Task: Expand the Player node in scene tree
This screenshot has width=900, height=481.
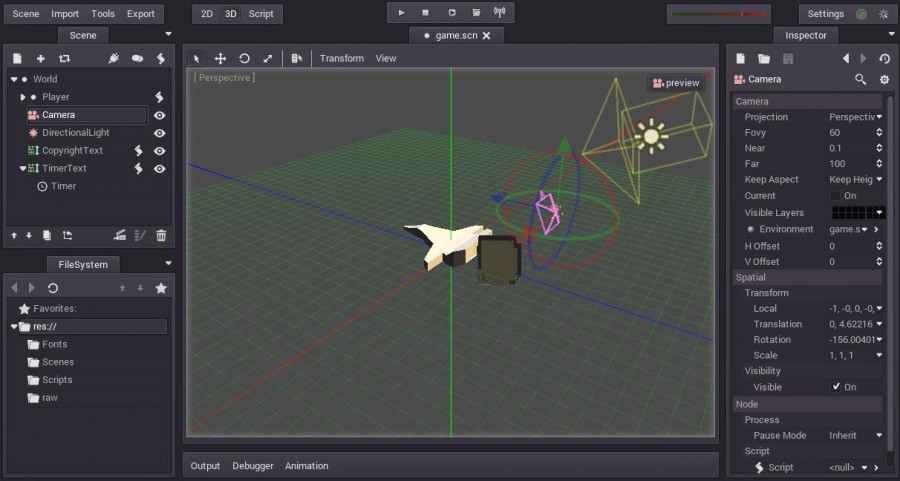Action: click(23, 97)
